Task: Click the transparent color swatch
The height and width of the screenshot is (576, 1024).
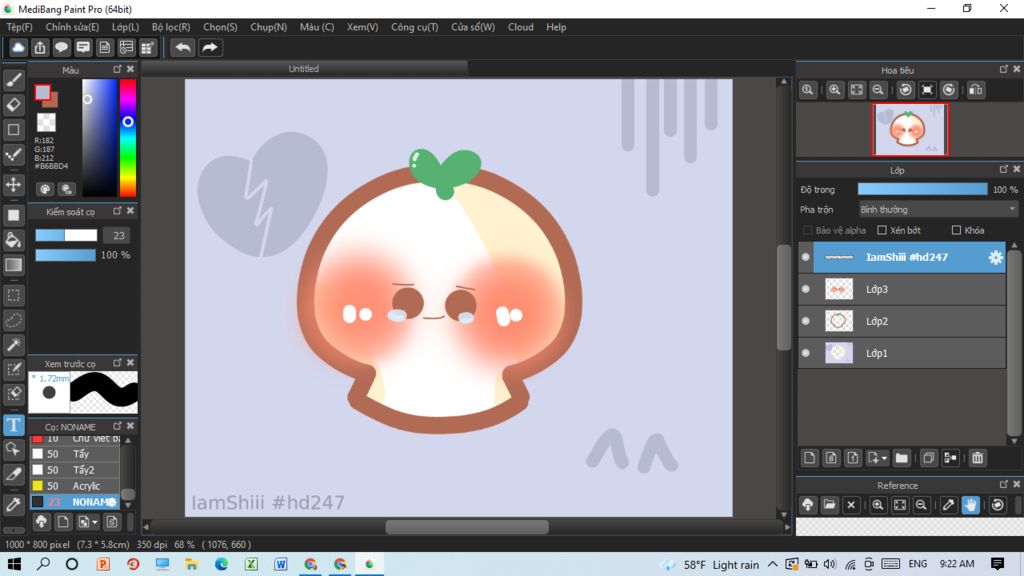Action: tap(46, 122)
